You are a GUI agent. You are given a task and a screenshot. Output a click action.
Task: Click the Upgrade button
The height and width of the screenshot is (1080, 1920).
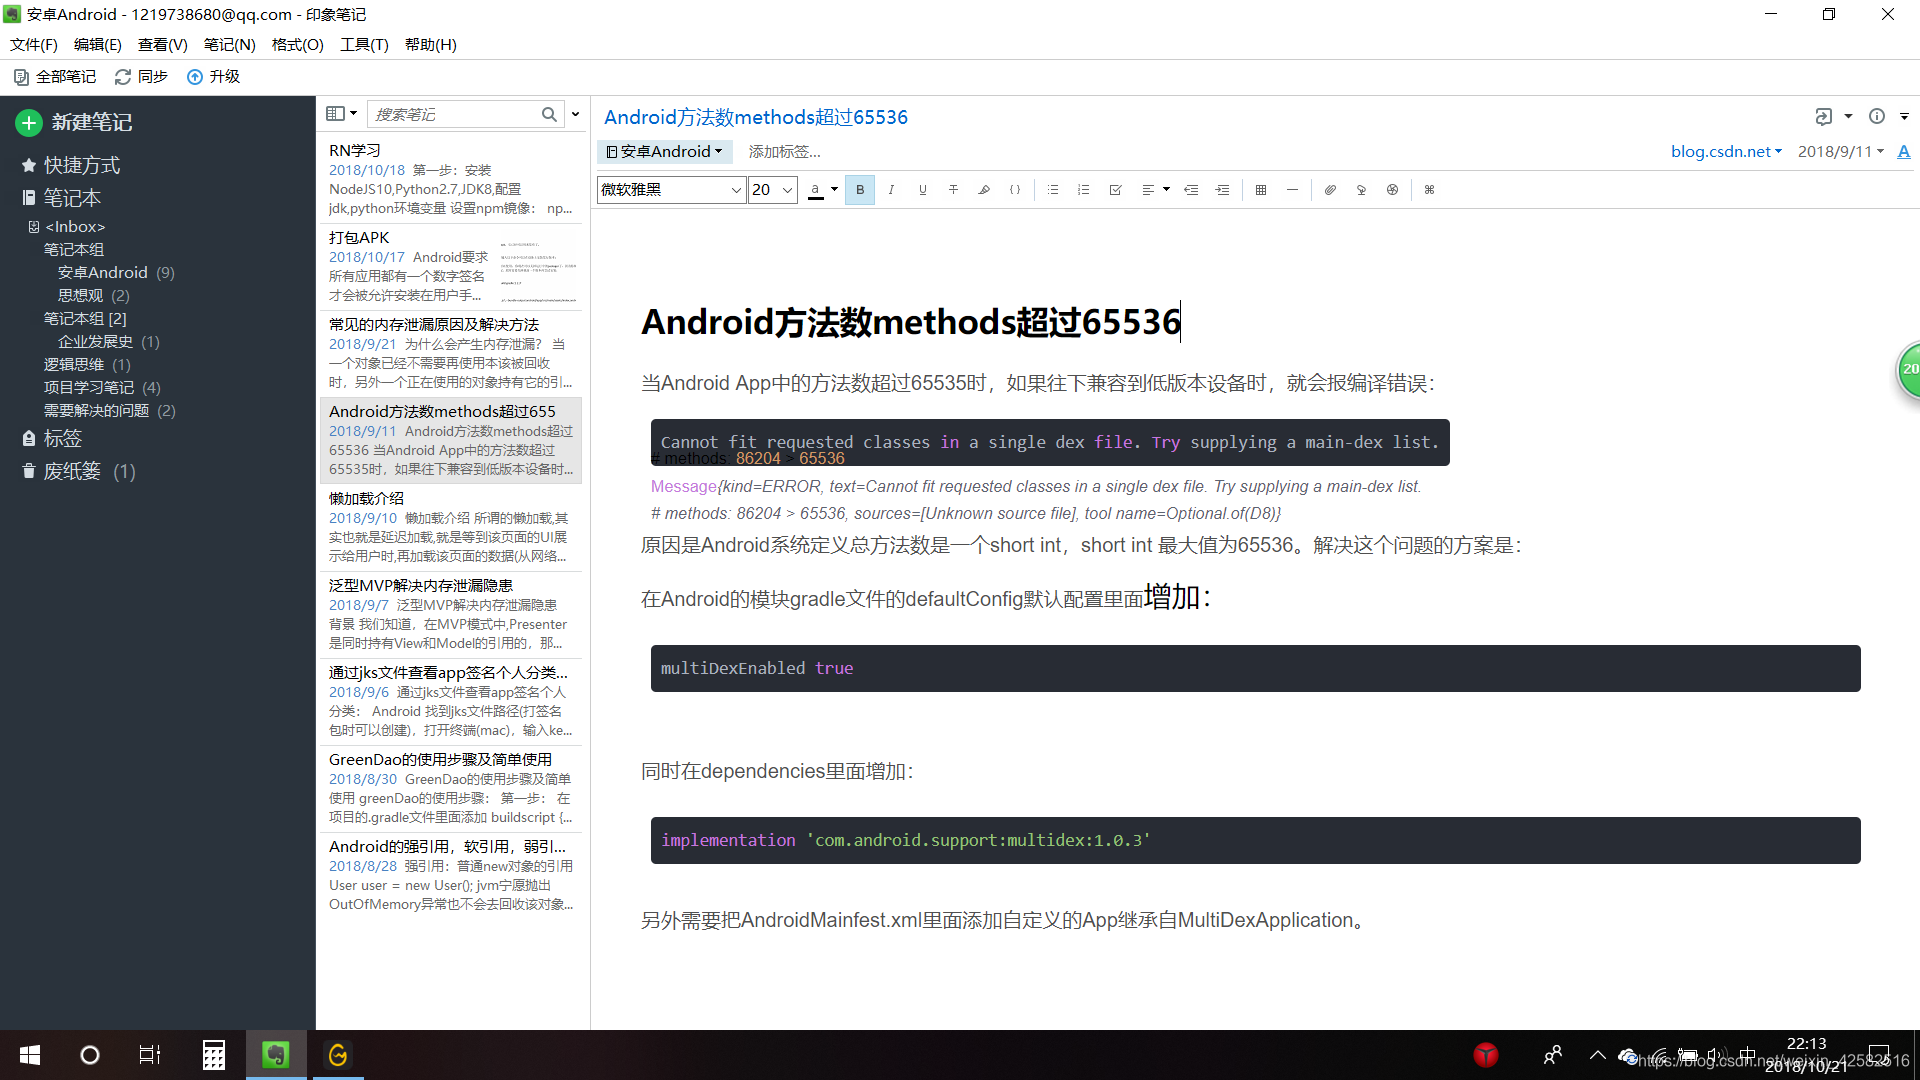point(213,77)
